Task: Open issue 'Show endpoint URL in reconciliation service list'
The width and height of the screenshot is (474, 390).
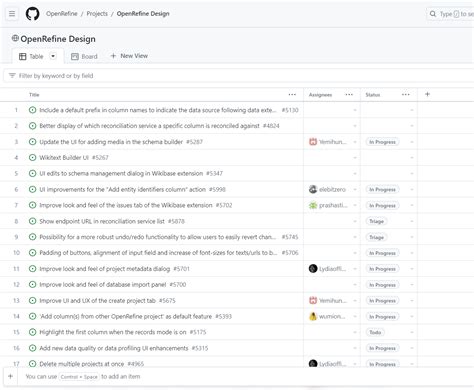Action: point(102,221)
